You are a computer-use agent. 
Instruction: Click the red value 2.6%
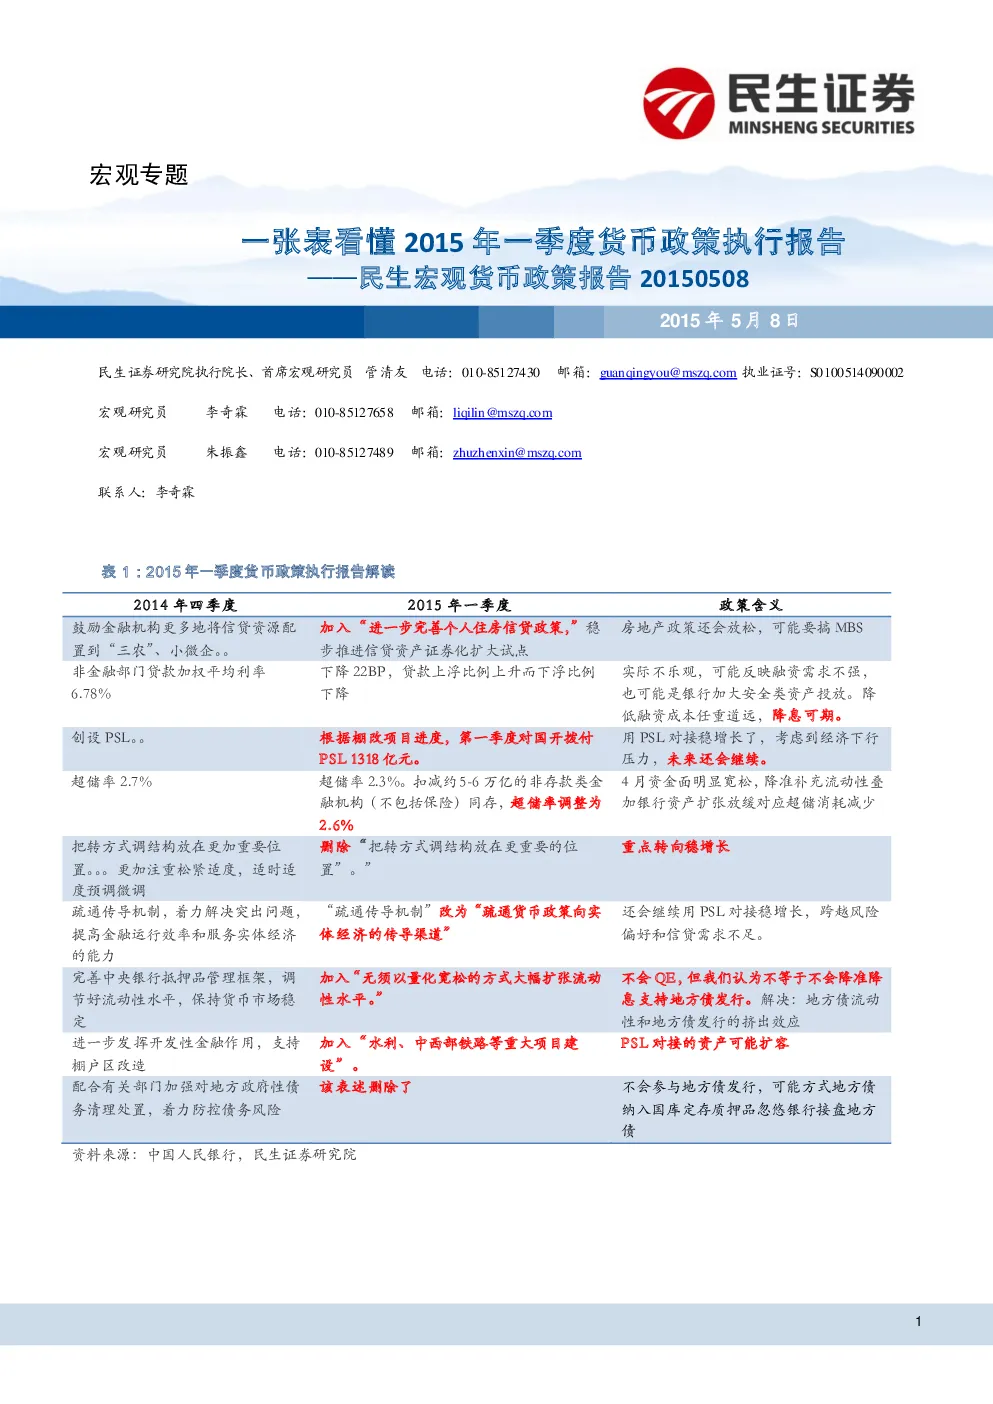coord(337,826)
